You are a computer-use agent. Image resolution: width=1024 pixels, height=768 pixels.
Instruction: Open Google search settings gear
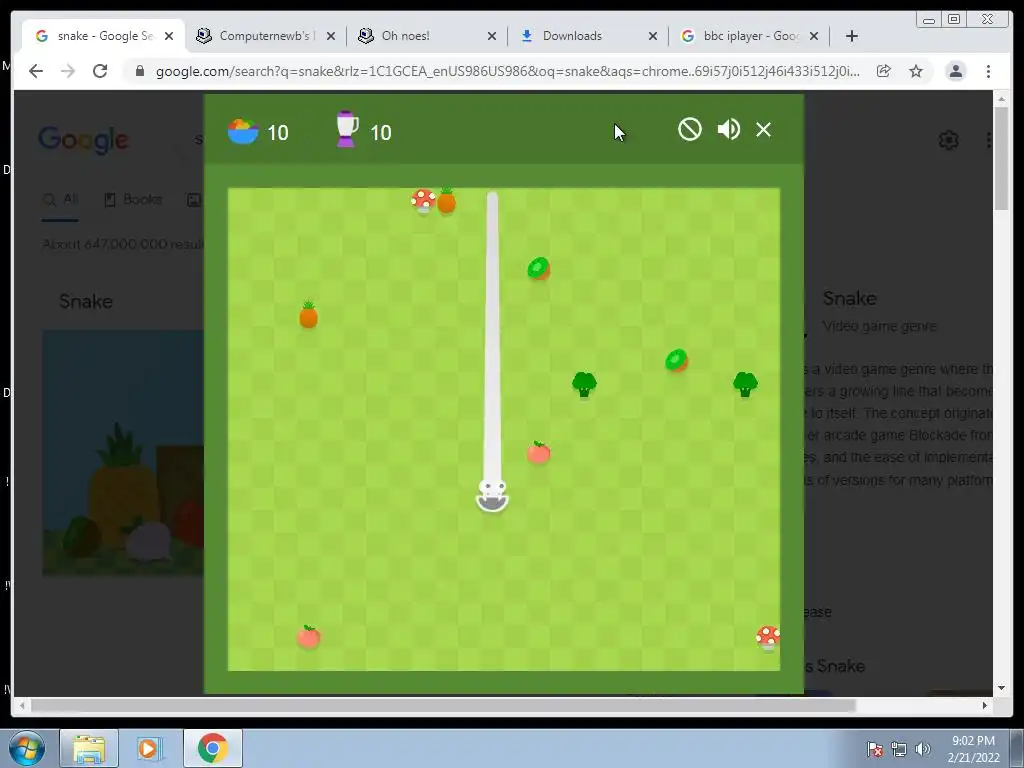948,140
